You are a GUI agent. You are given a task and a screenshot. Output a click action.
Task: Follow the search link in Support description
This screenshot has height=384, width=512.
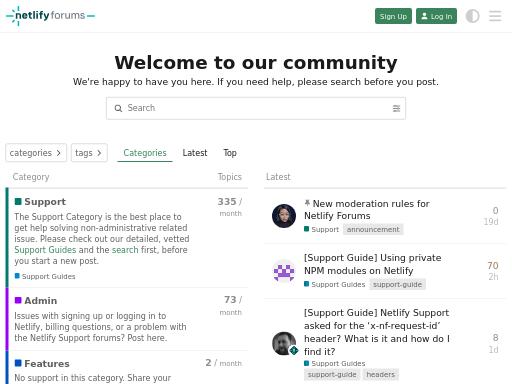[x=125, y=250]
